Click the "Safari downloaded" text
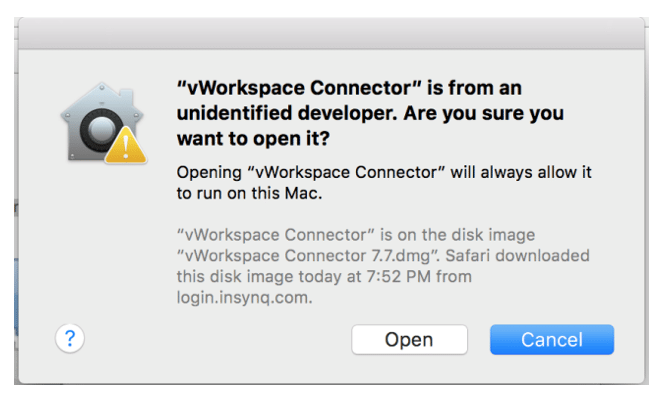660x398 pixels. coord(517,256)
